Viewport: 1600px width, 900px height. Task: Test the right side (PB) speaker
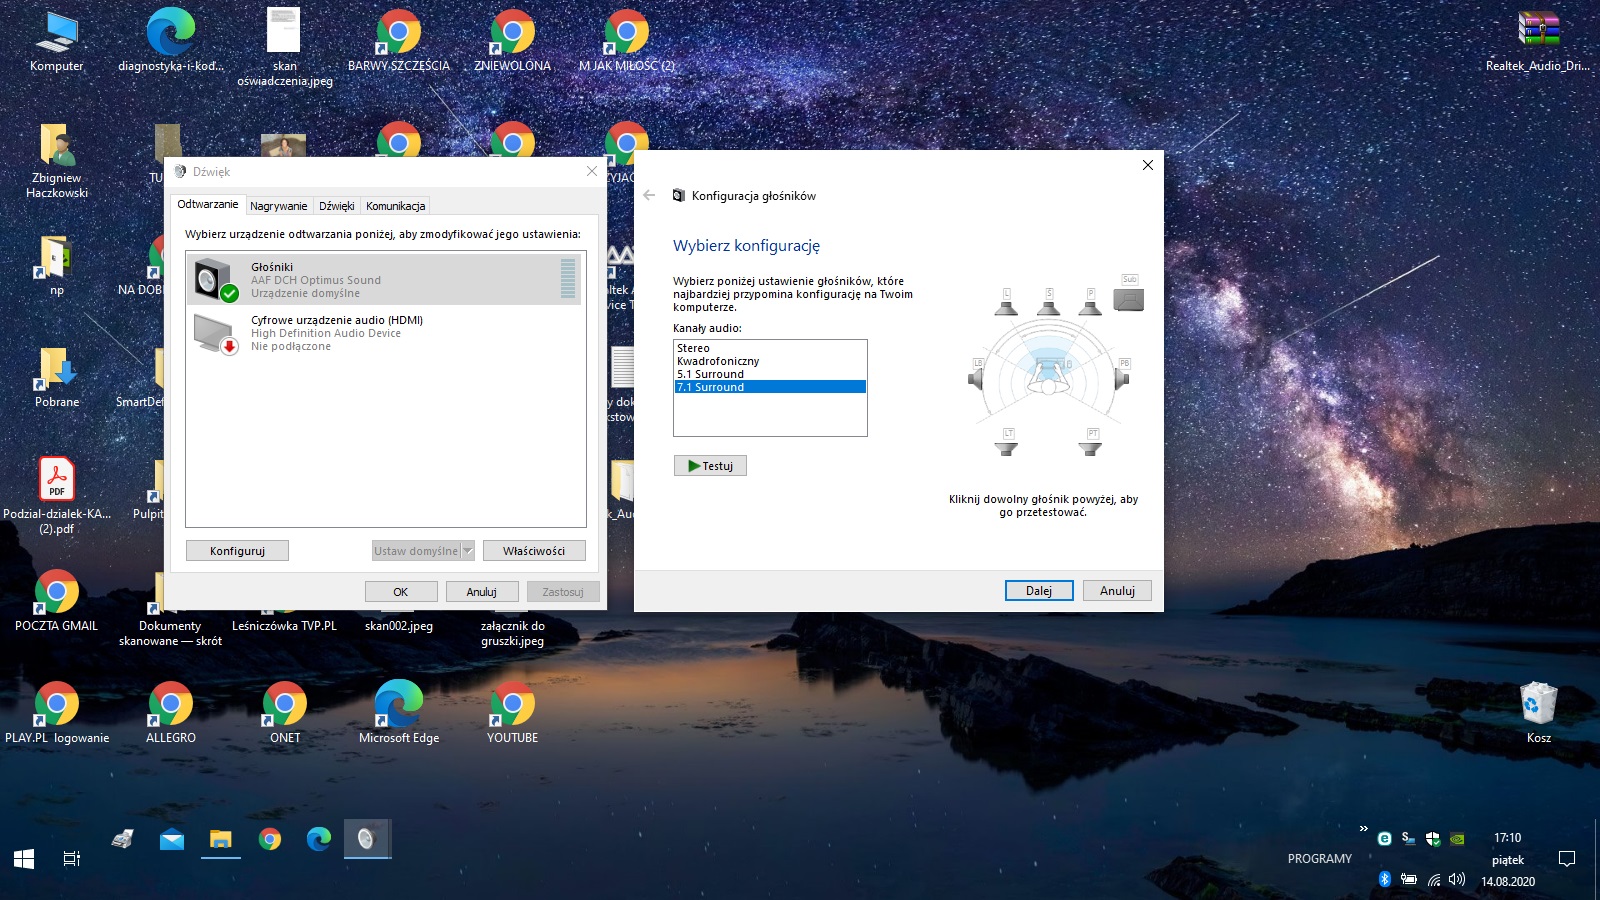tap(1122, 376)
